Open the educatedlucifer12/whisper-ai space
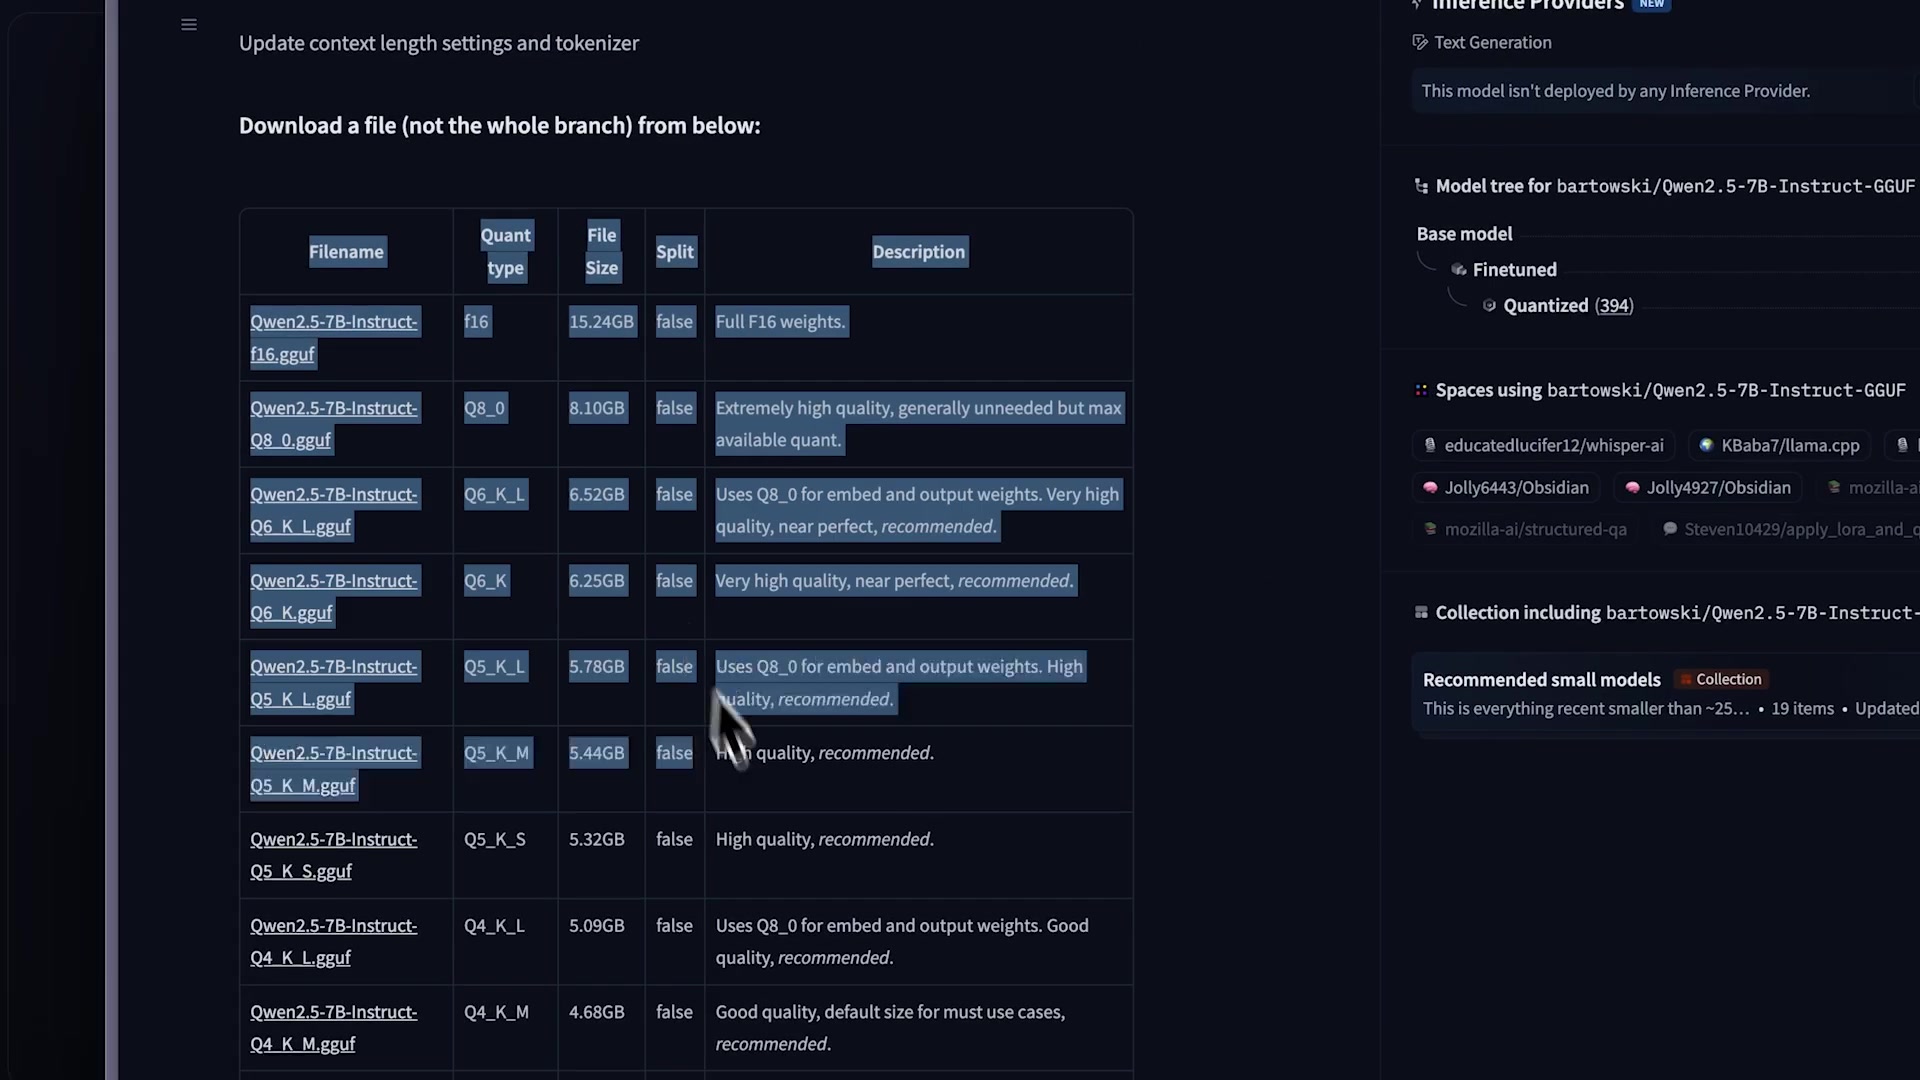The width and height of the screenshot is (1920, 1080). [x=1543, y=446]
